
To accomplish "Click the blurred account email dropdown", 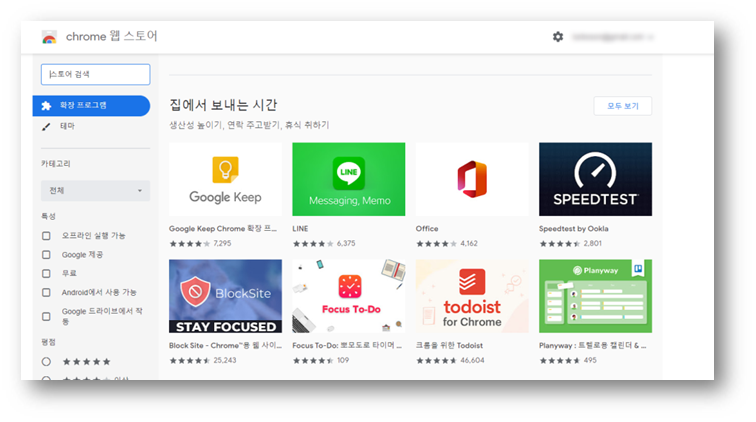I will click(612, 37).
